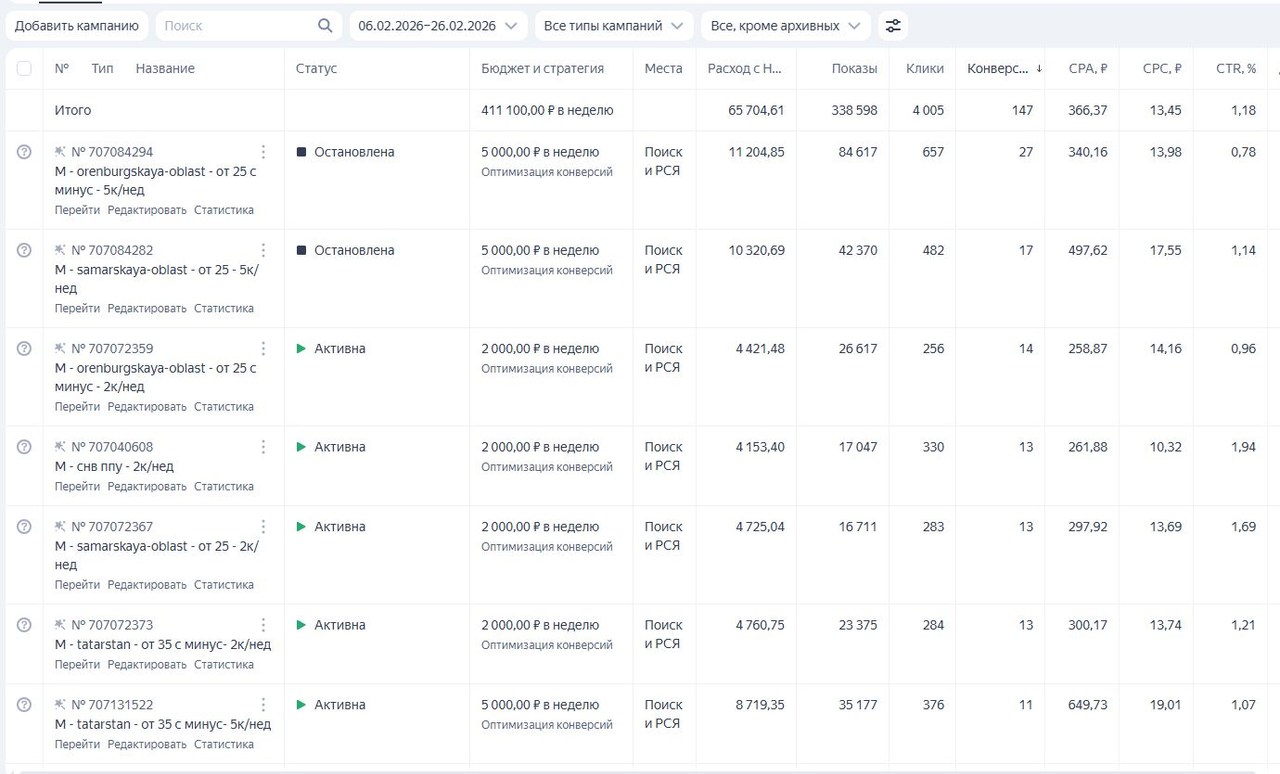
Task: Click the search magnifier icon
Action: pyautogui.click(x=325, y=26)
